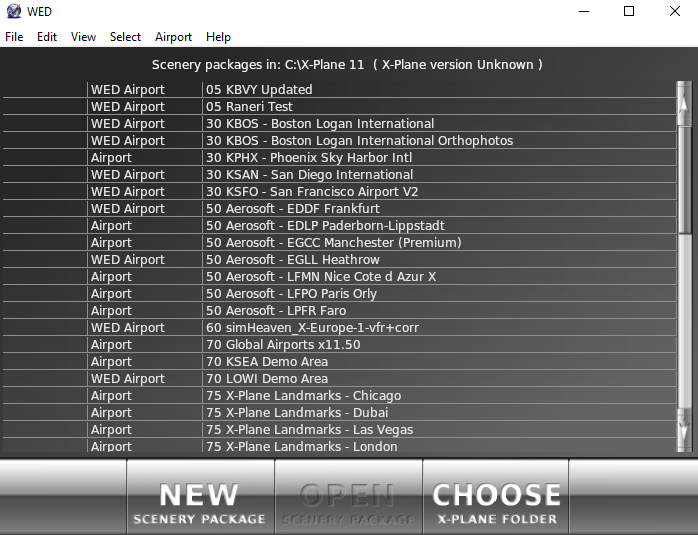Viewport: 698px width, 535px height.
Task: Click the scroll down arrow of package list
Action: 684,430
